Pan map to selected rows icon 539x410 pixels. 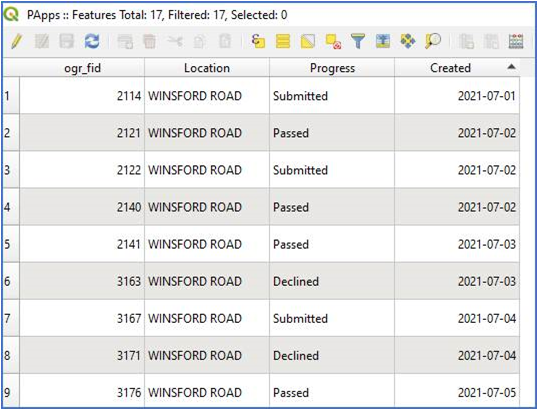click(408, 42)
